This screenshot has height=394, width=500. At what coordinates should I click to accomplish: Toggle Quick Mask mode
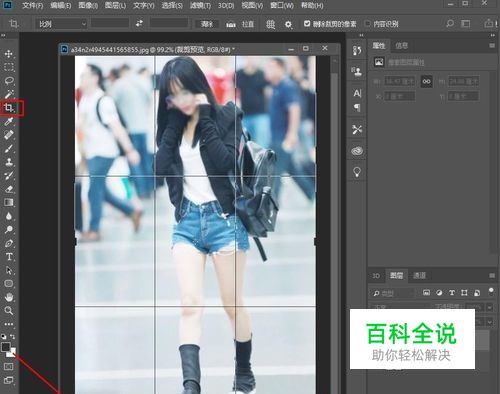pos(9,367)
